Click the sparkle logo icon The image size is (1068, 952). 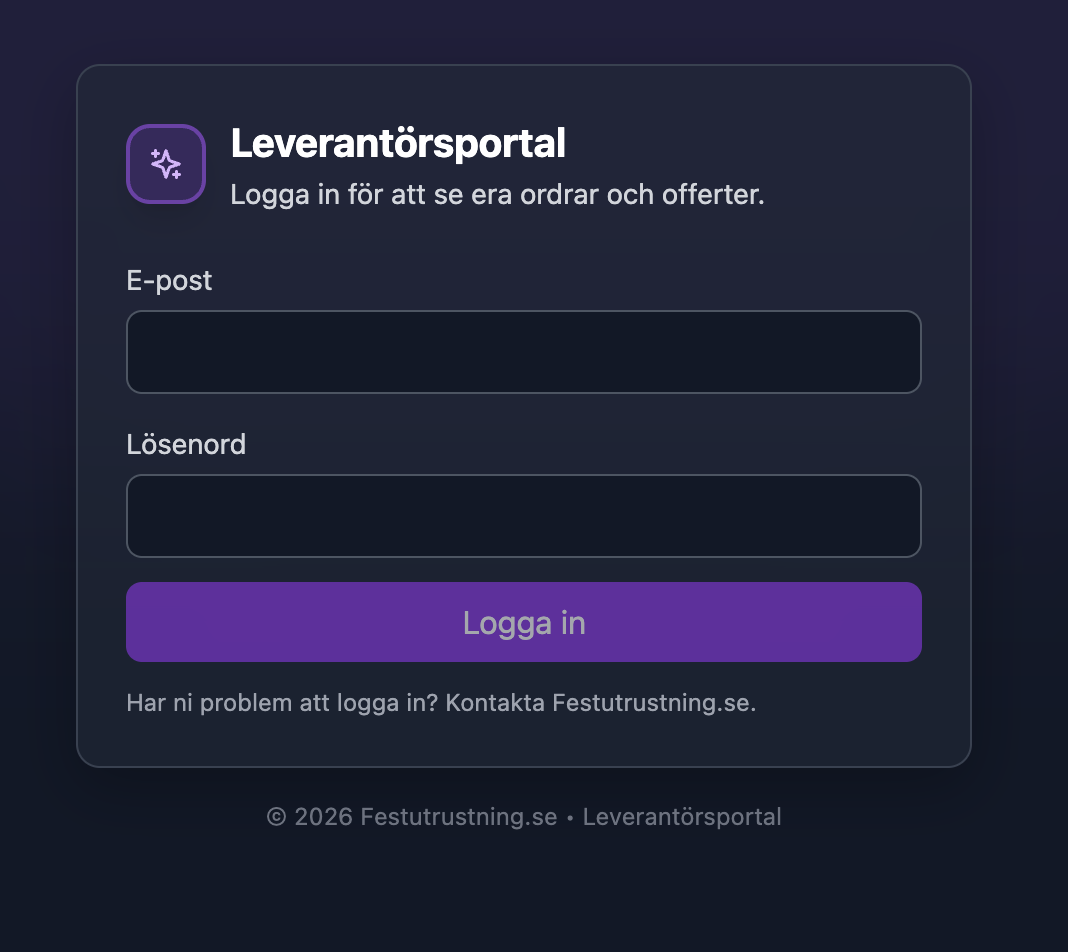click(x=166, y=164)
